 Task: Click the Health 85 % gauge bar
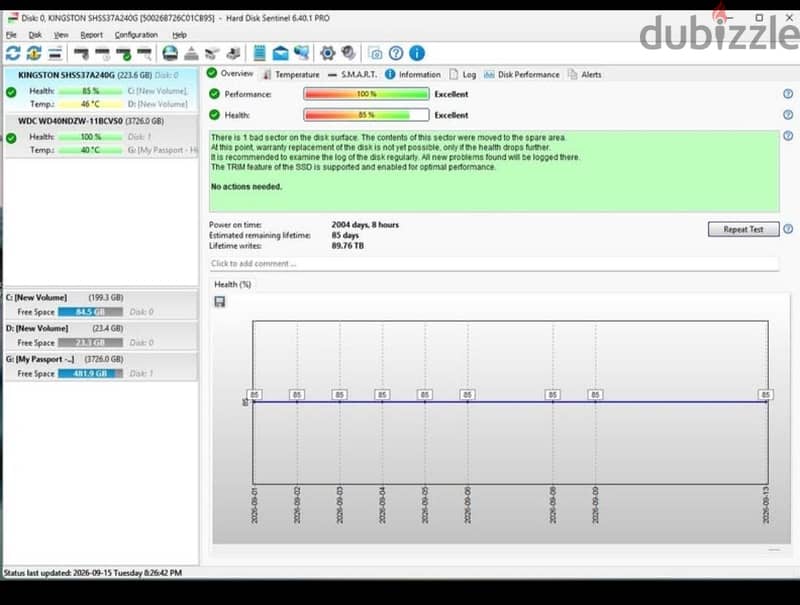[x=366, y=115]
